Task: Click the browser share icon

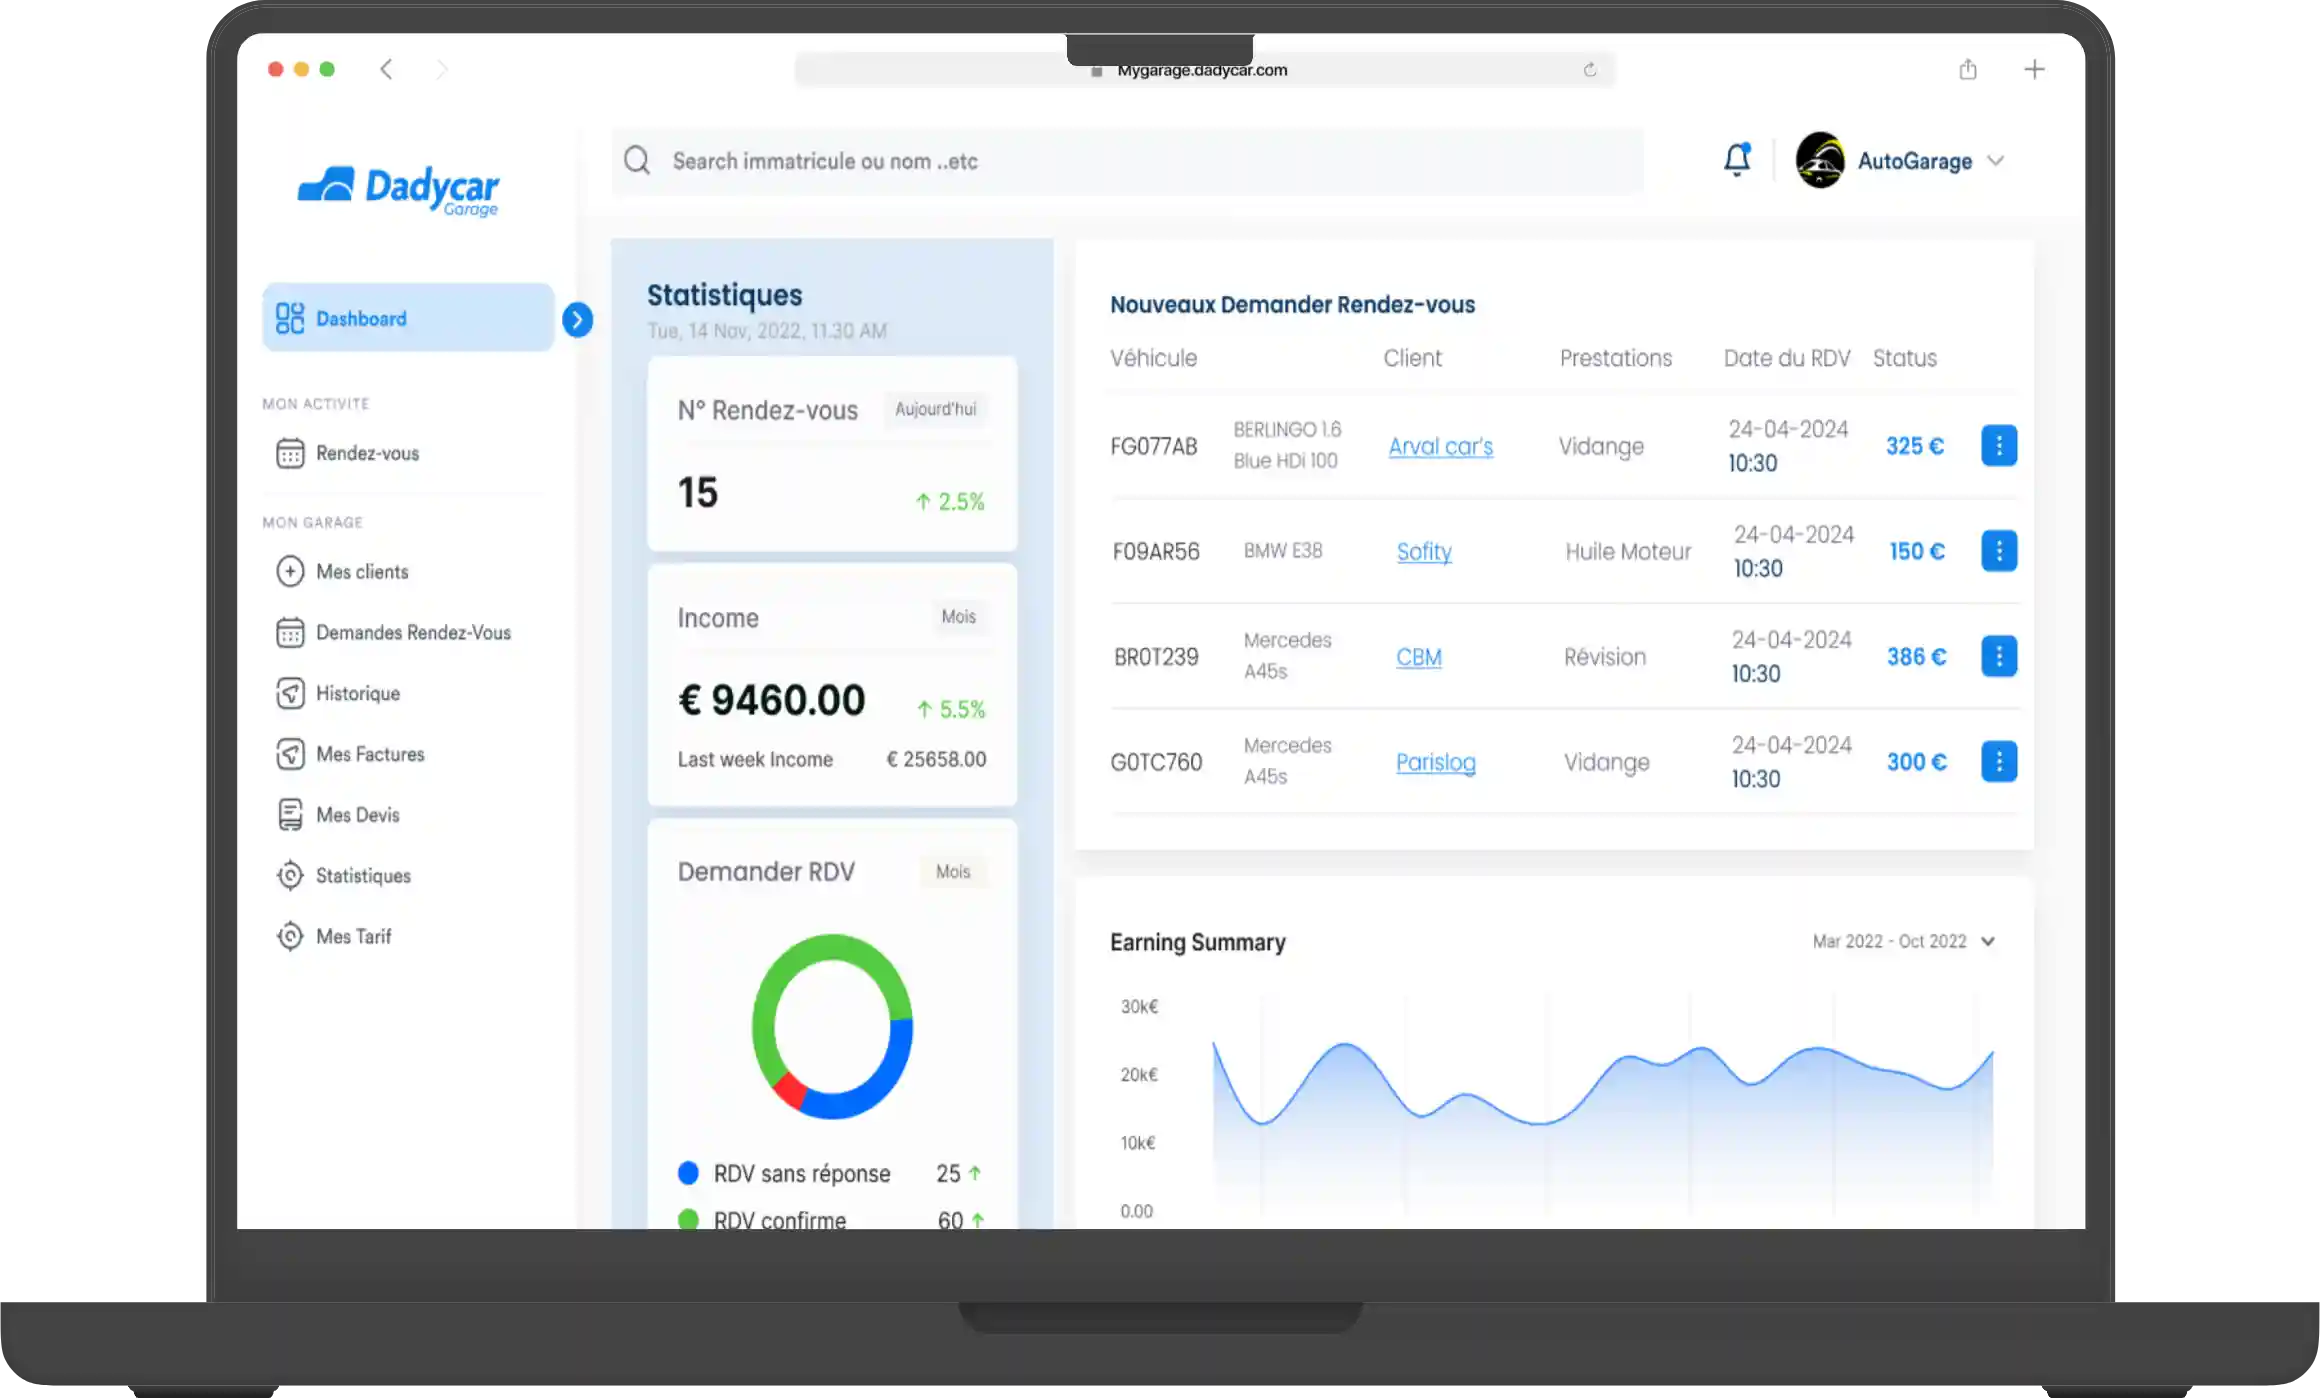Action: tap(1967, 69)
